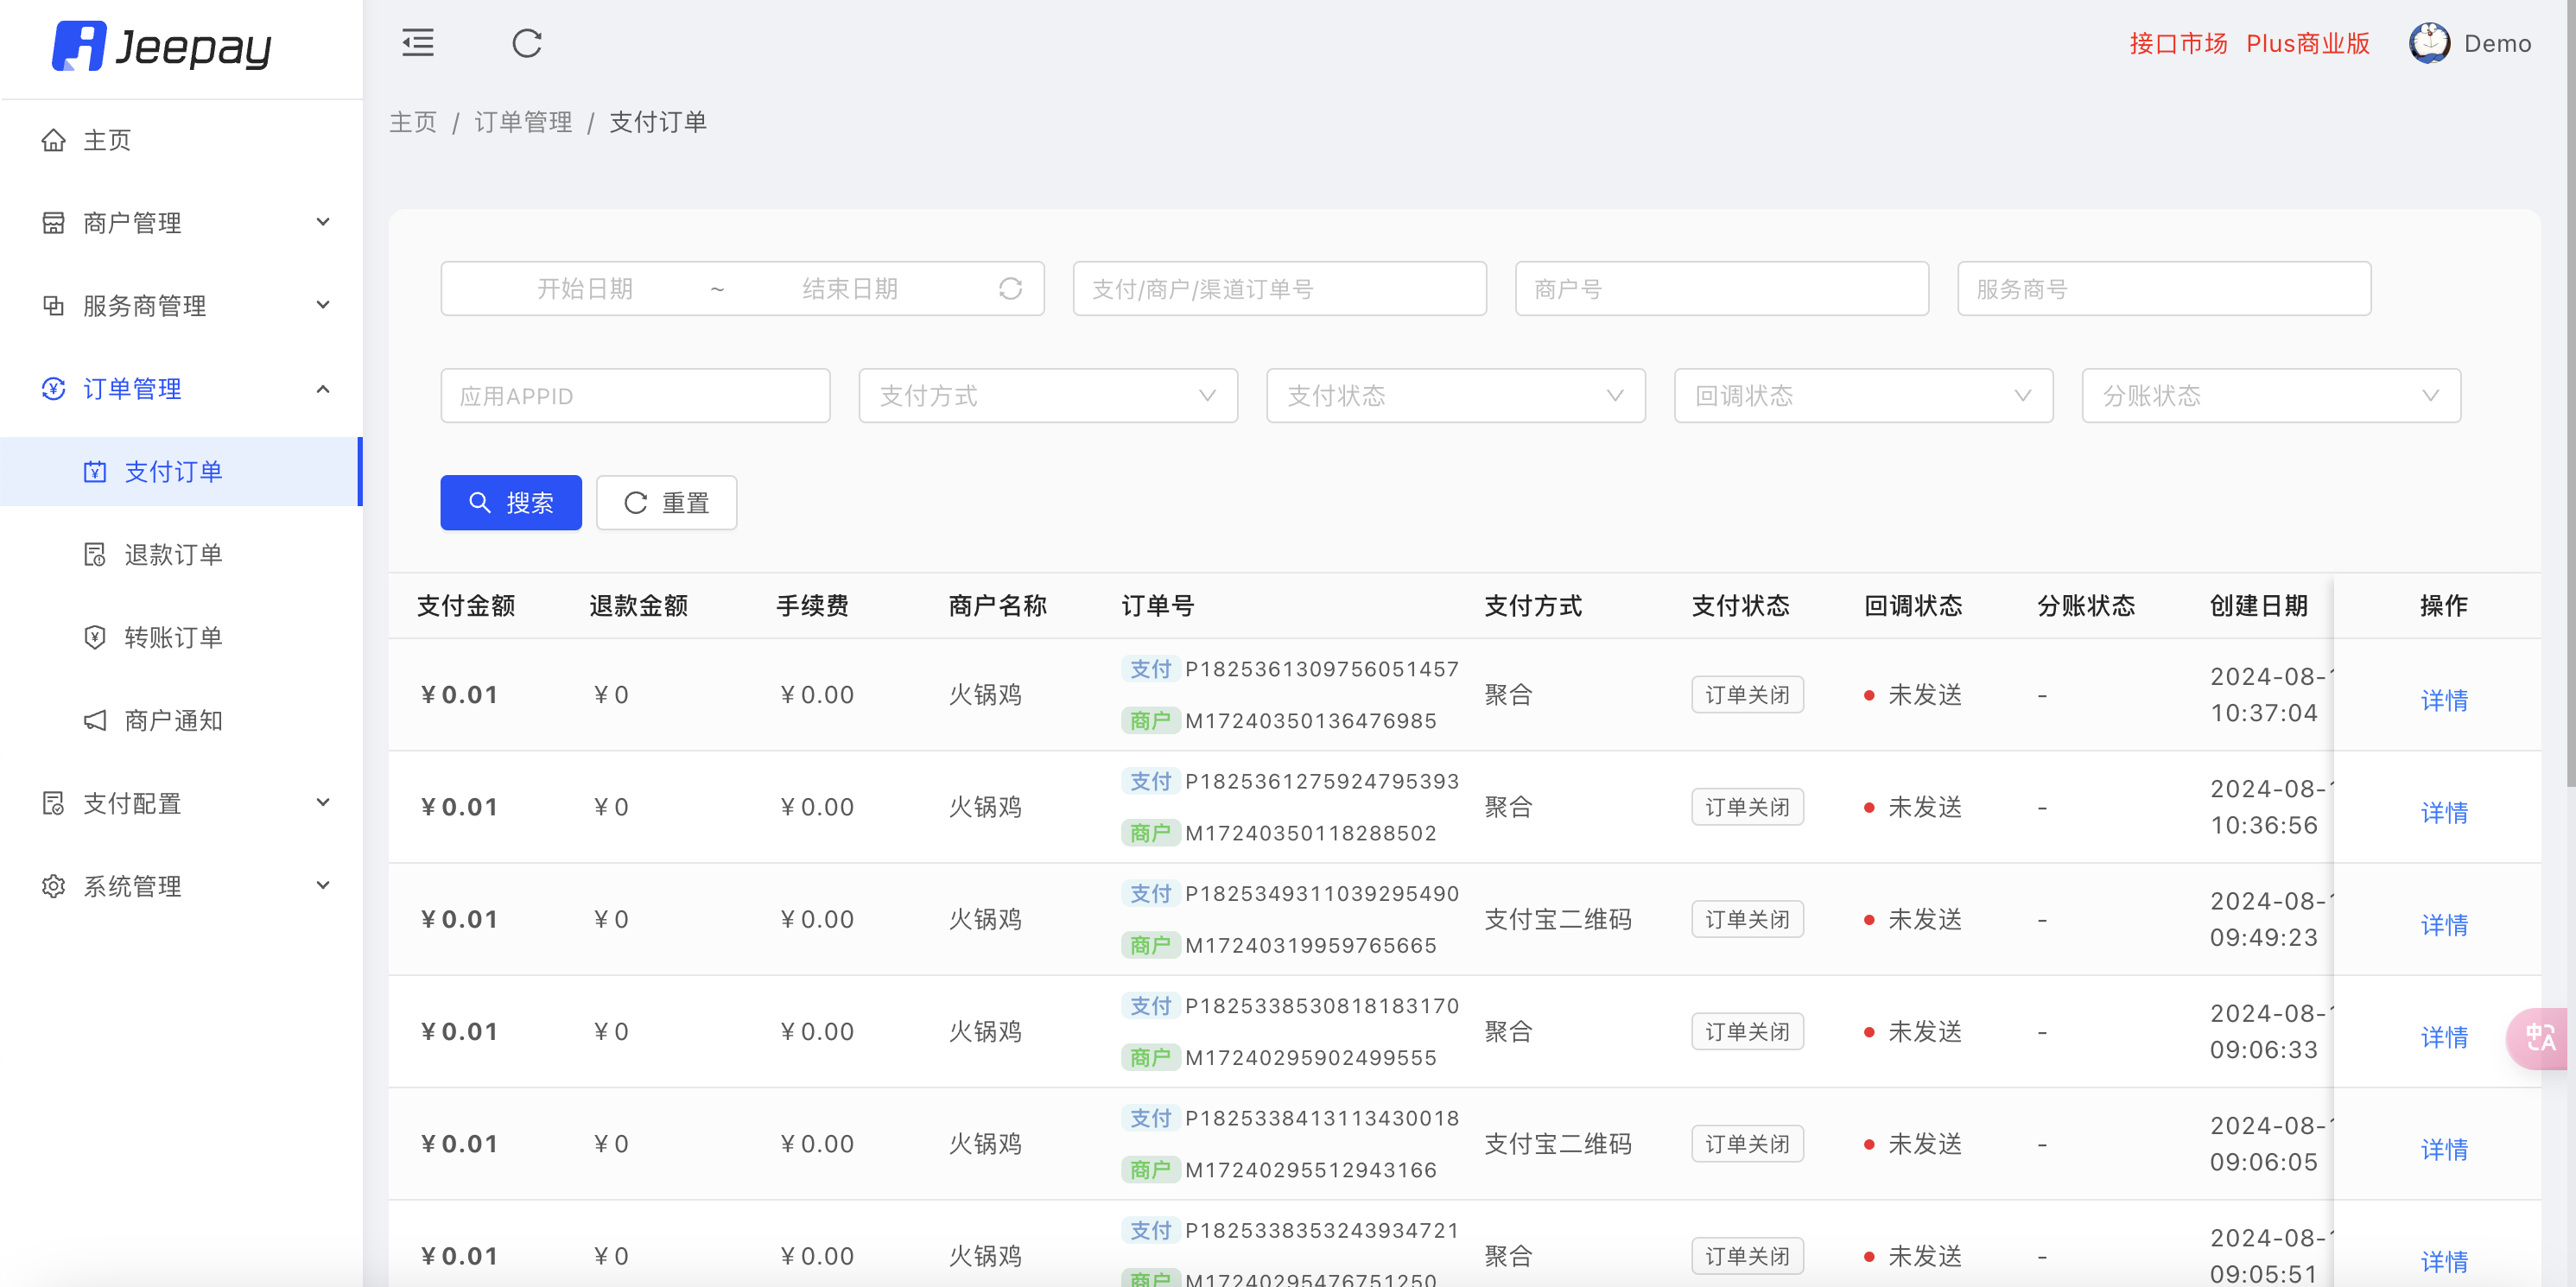Click the 商户号 input field
2576x1287 pixels.
point(1720,289)
